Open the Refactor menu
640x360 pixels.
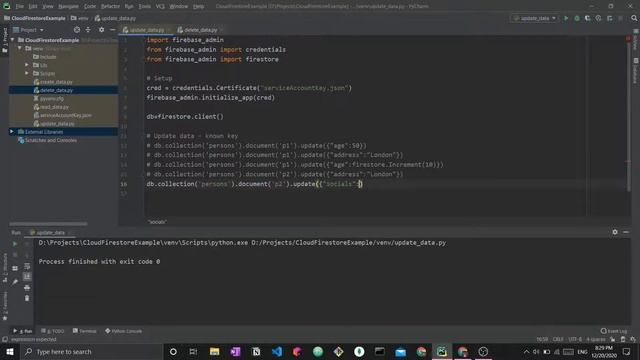tap(110, 7)
